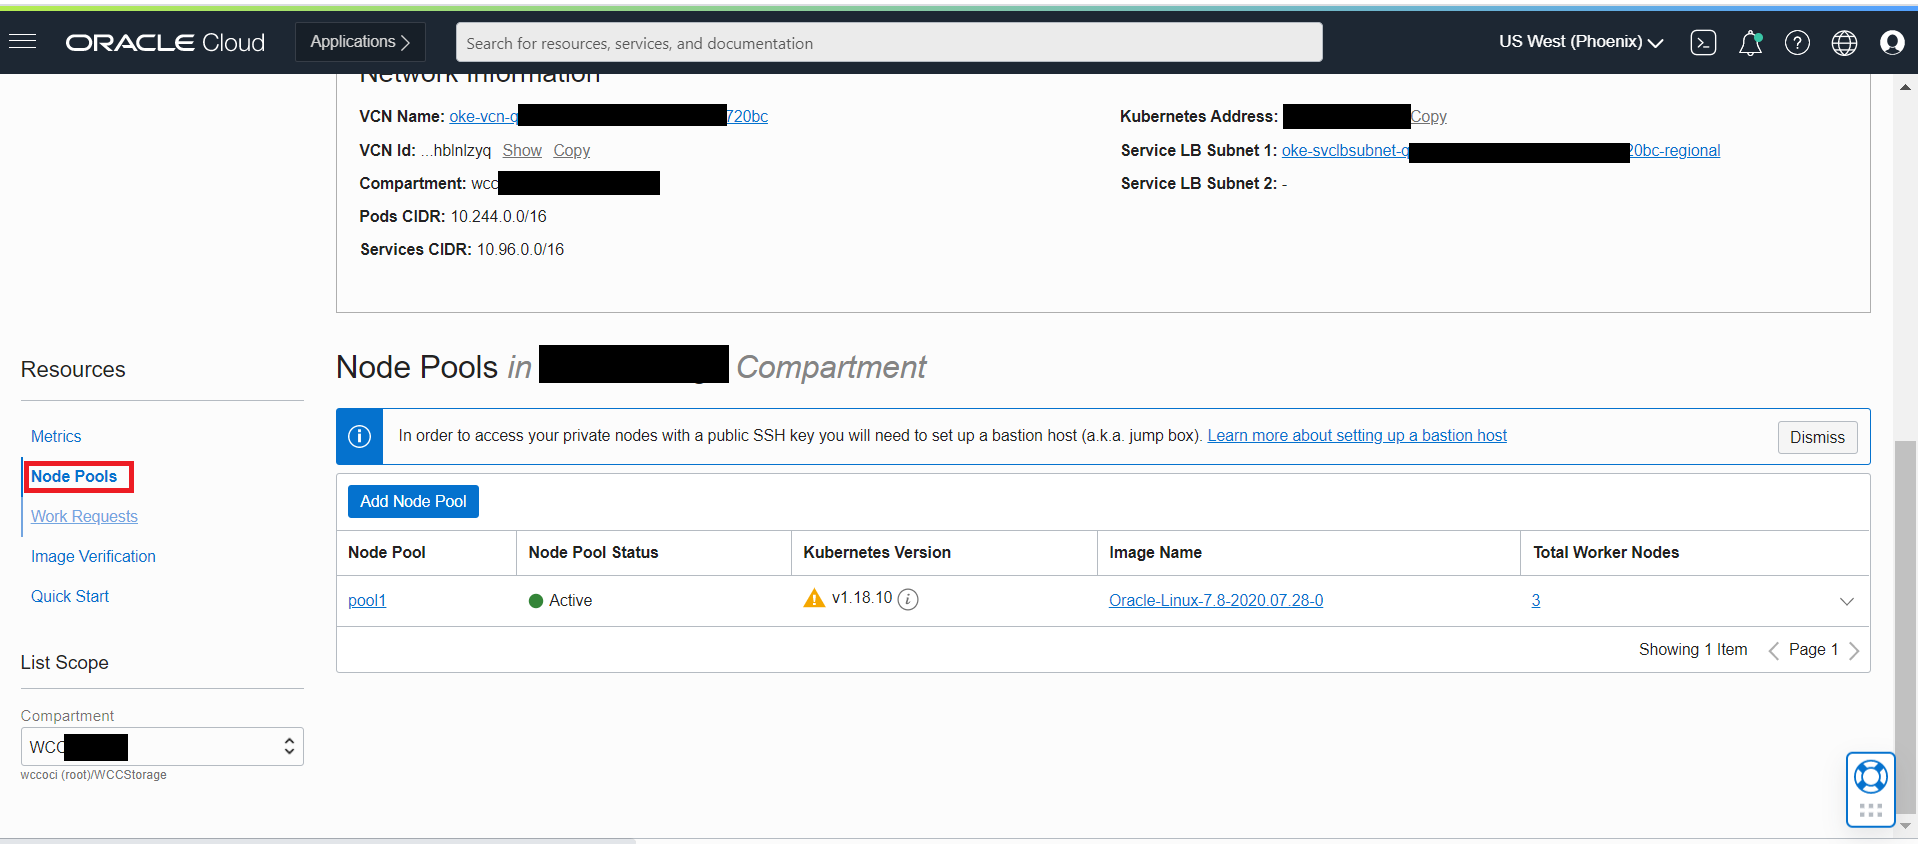
Task: Expand the pool1 row details chevron
Action: click(x=1846, y=601)
